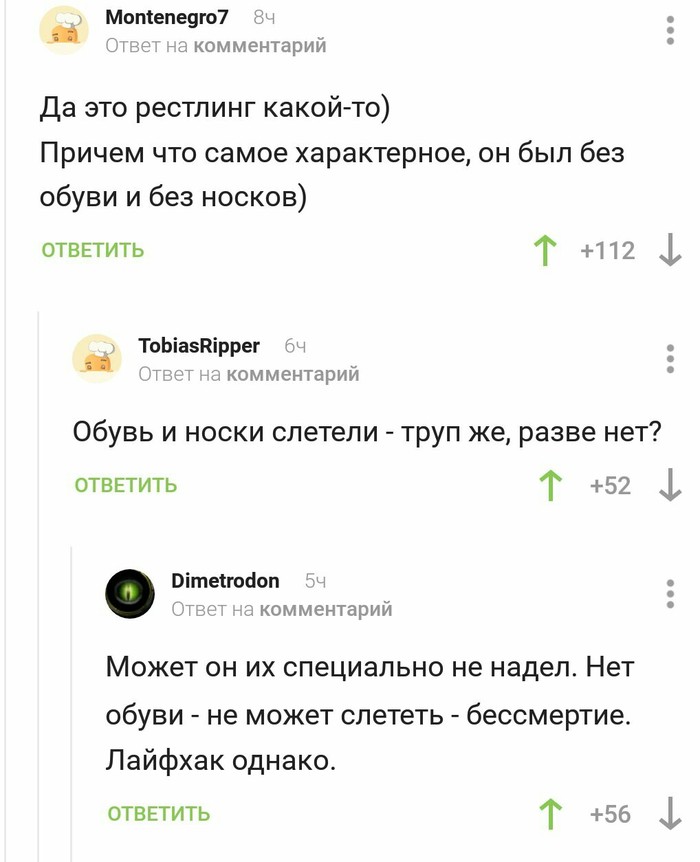Click ОТВЕТИТЬ under Montenegro7's comment
The image size is (700, 862).
point(93,250)
